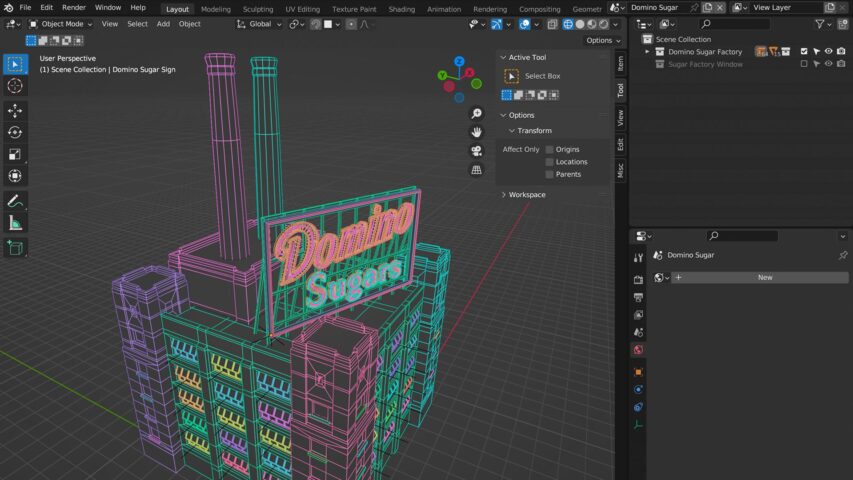
Task: Select the Rotate tool
Action: pyautogui.click(x=15, y=133)
